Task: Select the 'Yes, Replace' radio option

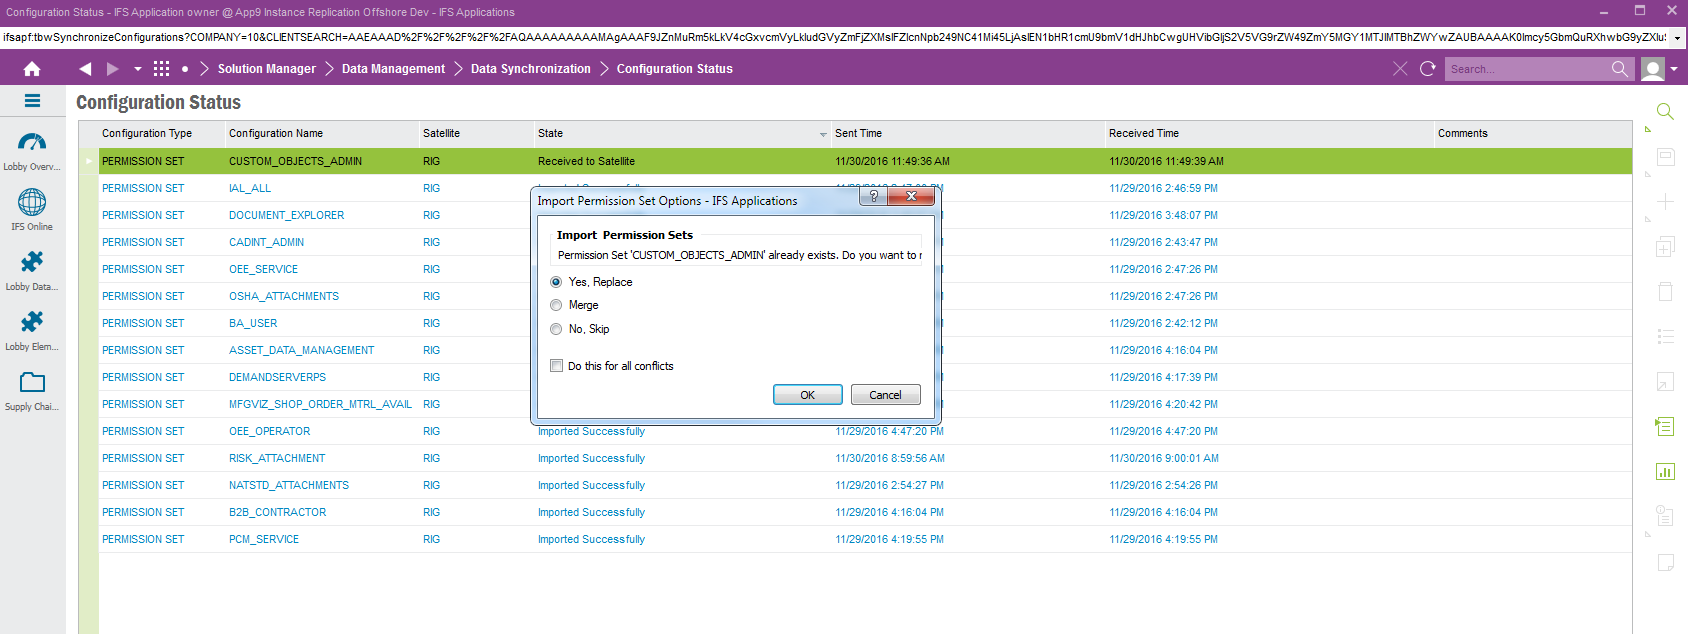Action: [x=557, y=282]
